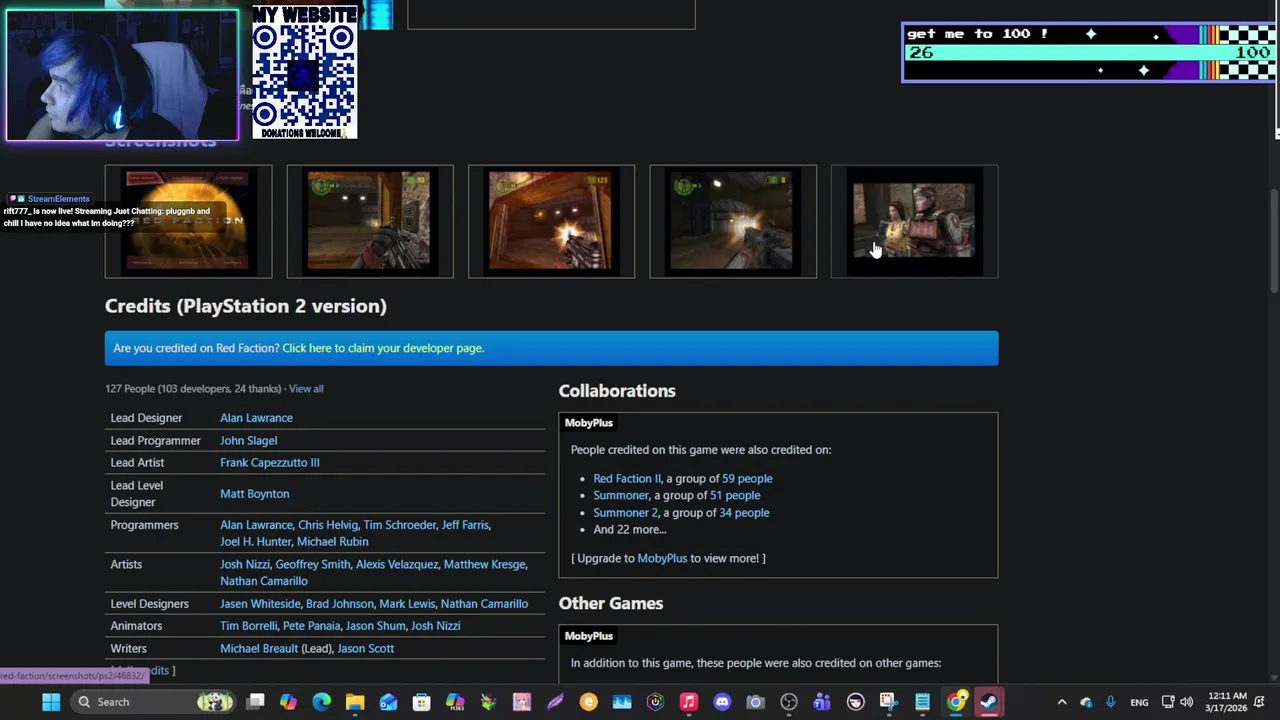
Task: Open Matt Boynton's profile
Action: point(254,494)
